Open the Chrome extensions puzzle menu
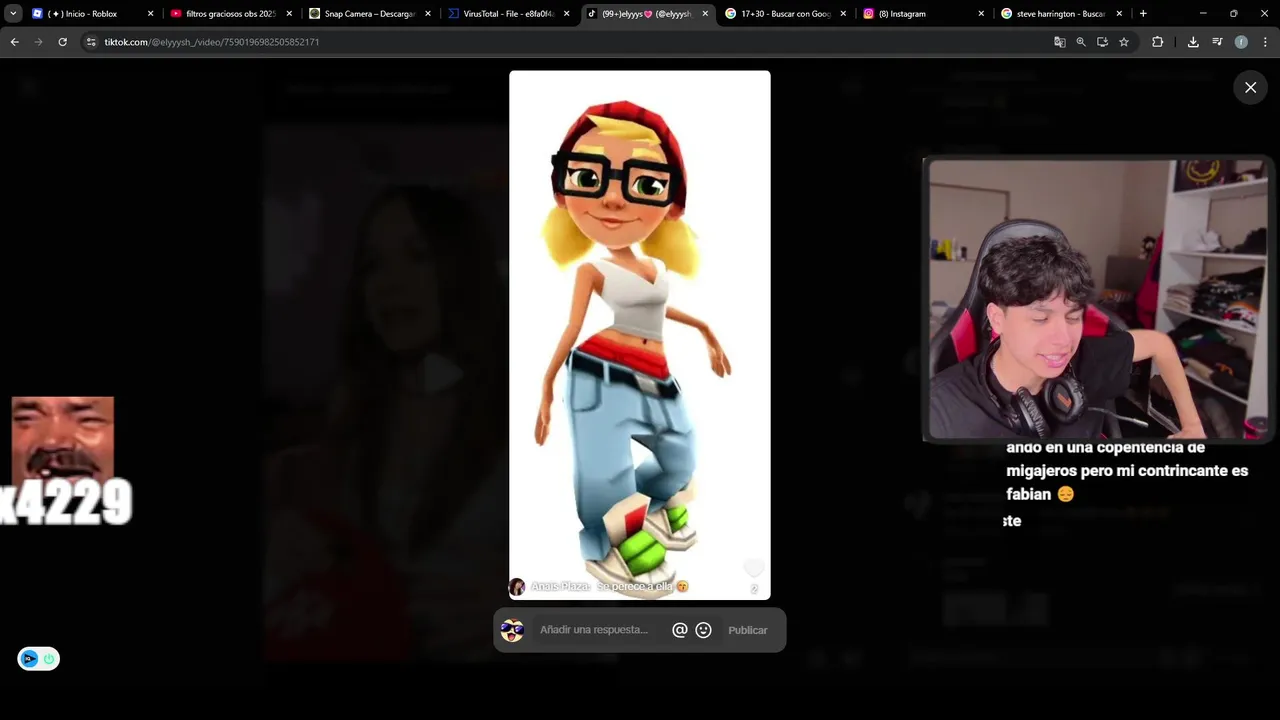The height and width of the screenshot is (720, 1280). point(1157,42)
